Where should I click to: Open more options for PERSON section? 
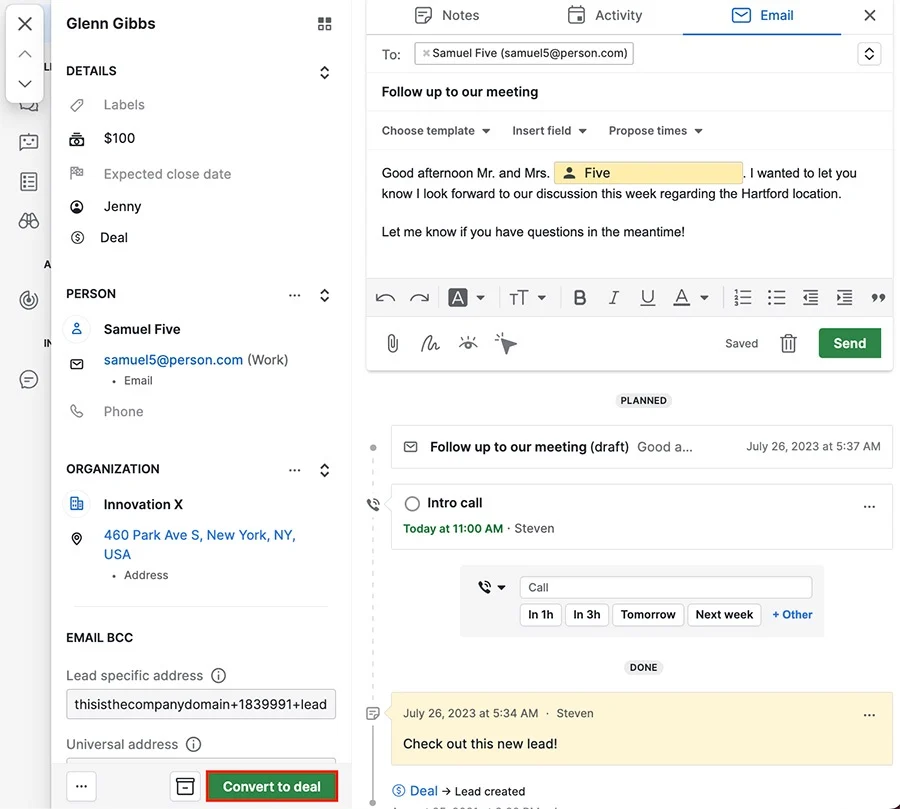pos(294,295)
